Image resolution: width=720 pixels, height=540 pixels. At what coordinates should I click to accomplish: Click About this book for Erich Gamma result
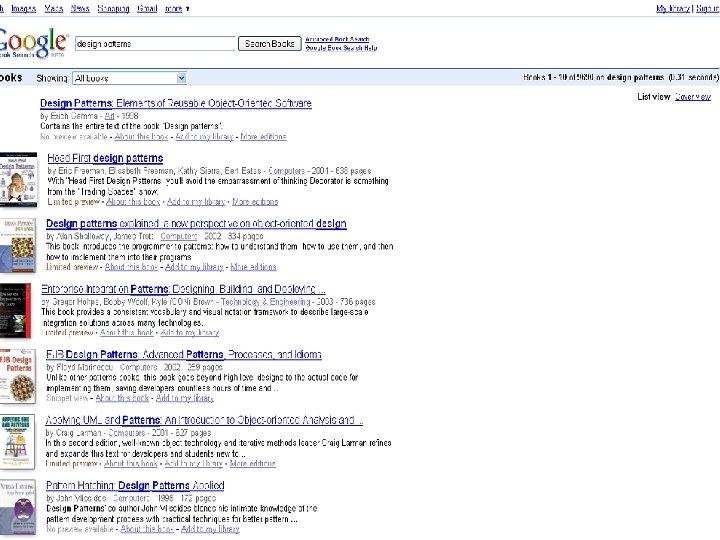coord(141,136)
